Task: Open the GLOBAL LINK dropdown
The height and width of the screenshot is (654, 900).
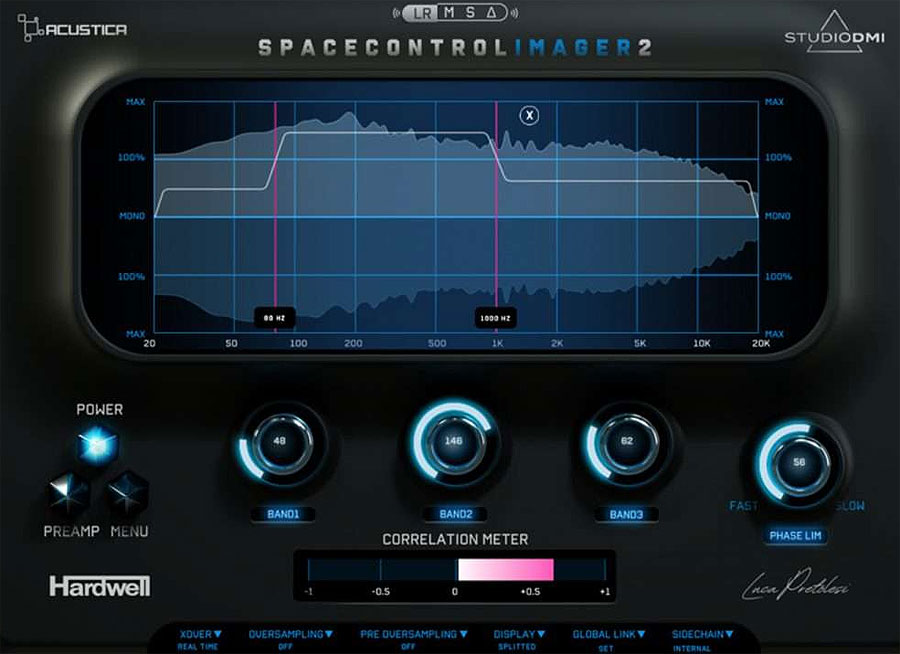Action: coord(608,634)
